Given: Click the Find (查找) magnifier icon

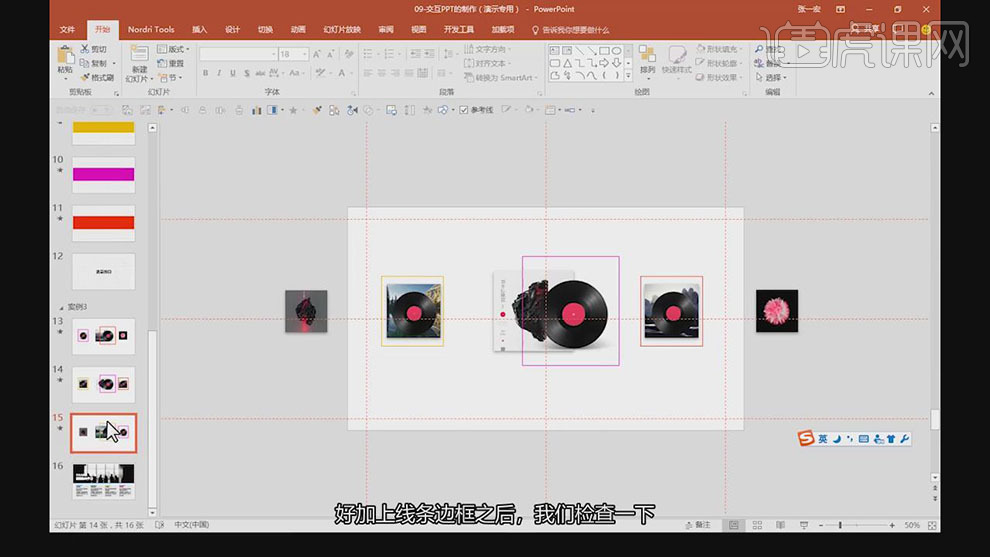Looking at the screenshot, I should (x=760, y=49).
